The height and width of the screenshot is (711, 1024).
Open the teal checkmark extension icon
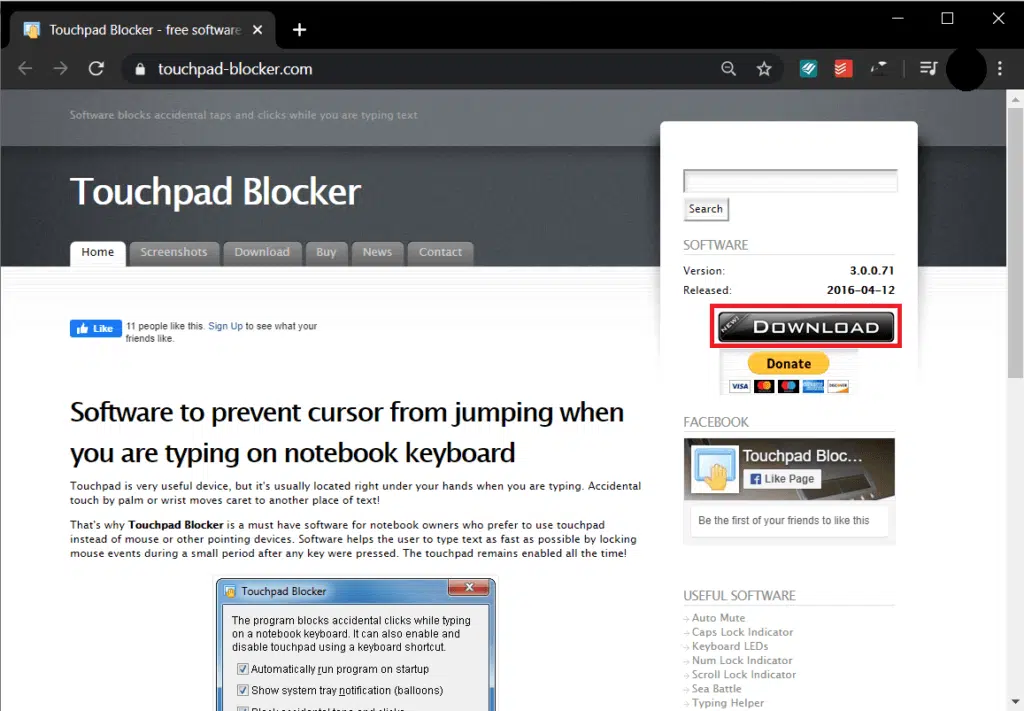point(808,69)
